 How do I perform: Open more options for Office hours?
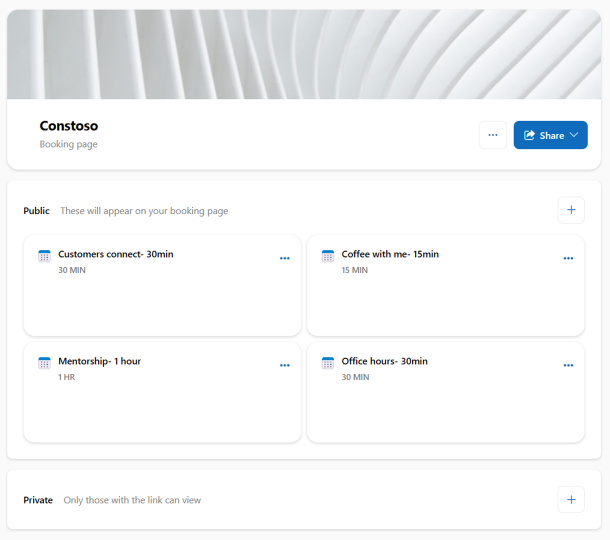(568, 365)
